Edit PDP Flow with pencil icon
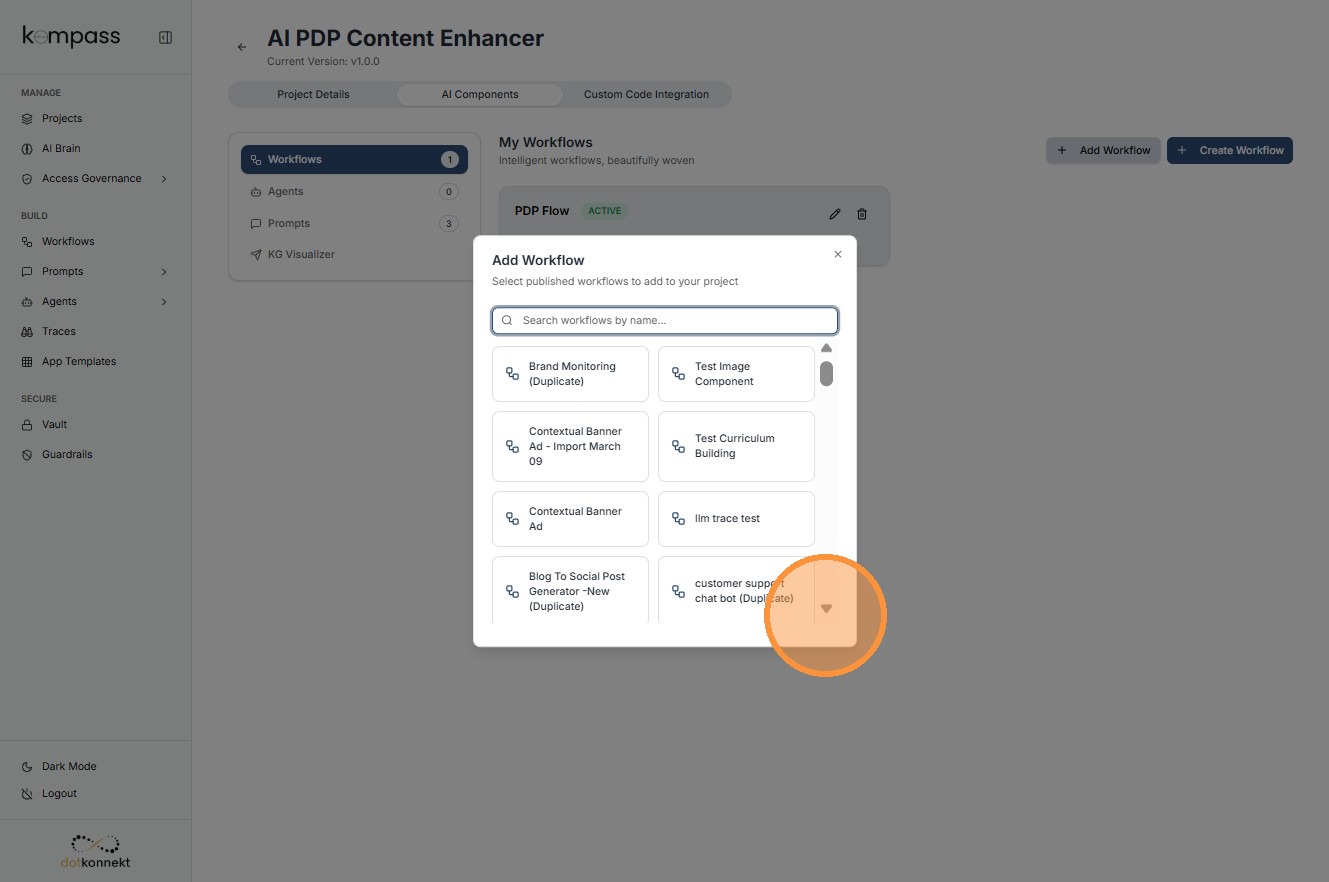The width and height of the screenshot is (1329, 882). point(835,214)
